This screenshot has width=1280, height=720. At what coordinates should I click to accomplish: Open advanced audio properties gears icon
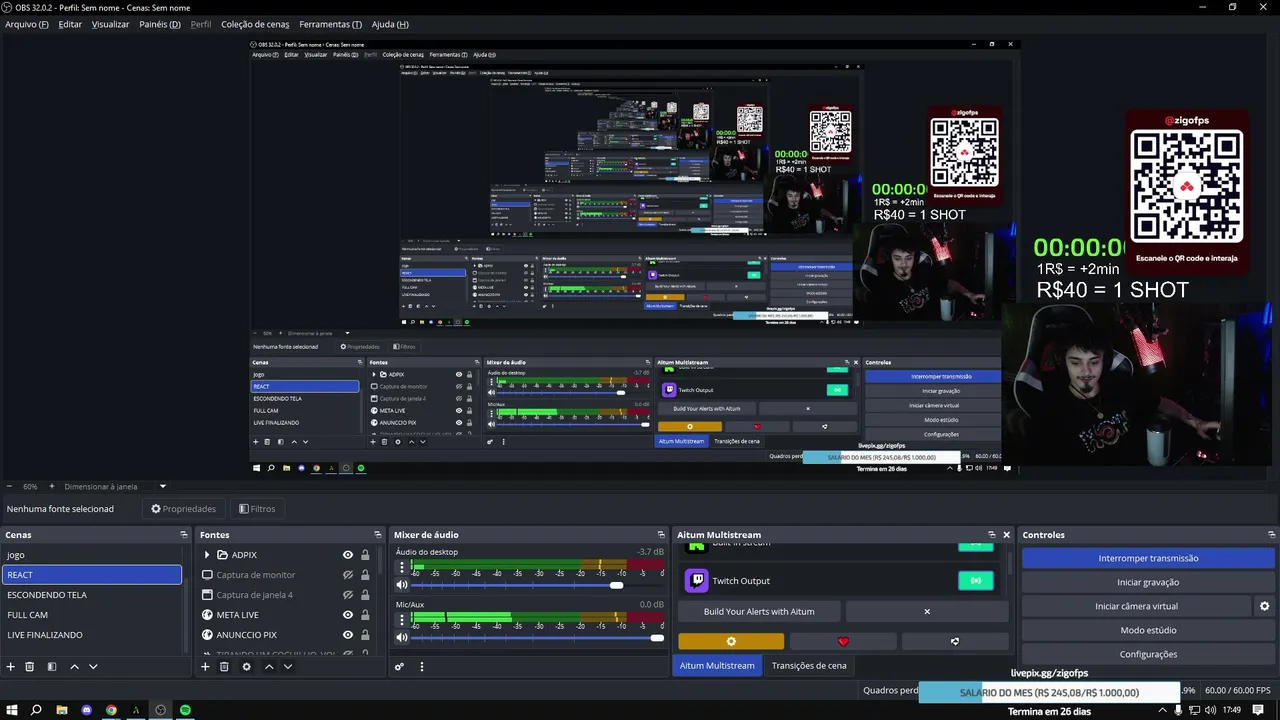399,667
